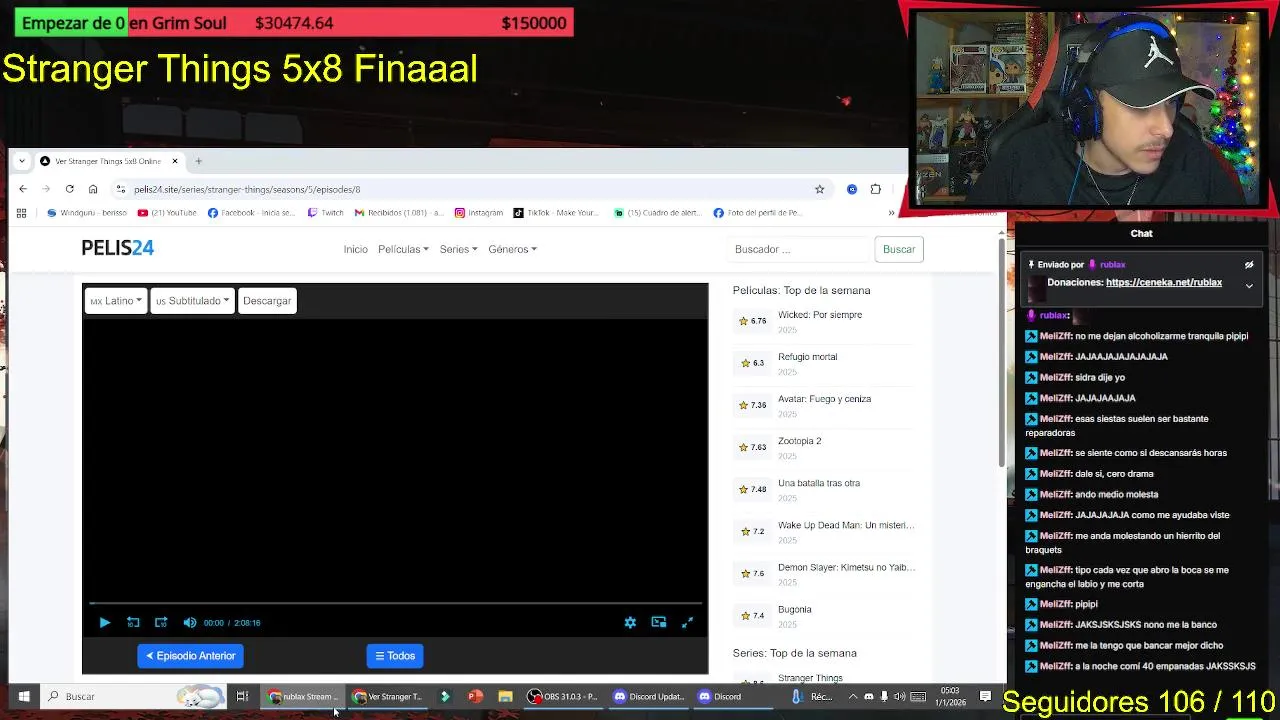The image size is (1280, 720).
Task: Toggle picture-in-picture mode in player
Action: [659, 622]
